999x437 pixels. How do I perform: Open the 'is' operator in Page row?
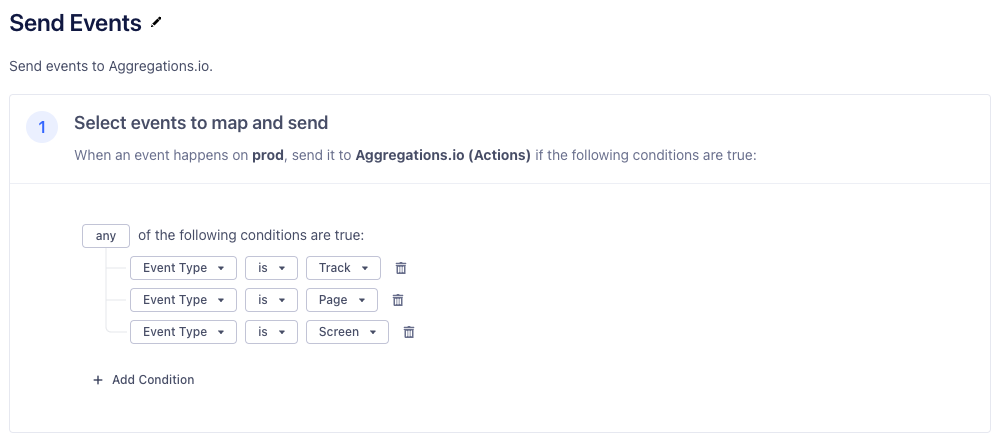click(x=271, y=300)
